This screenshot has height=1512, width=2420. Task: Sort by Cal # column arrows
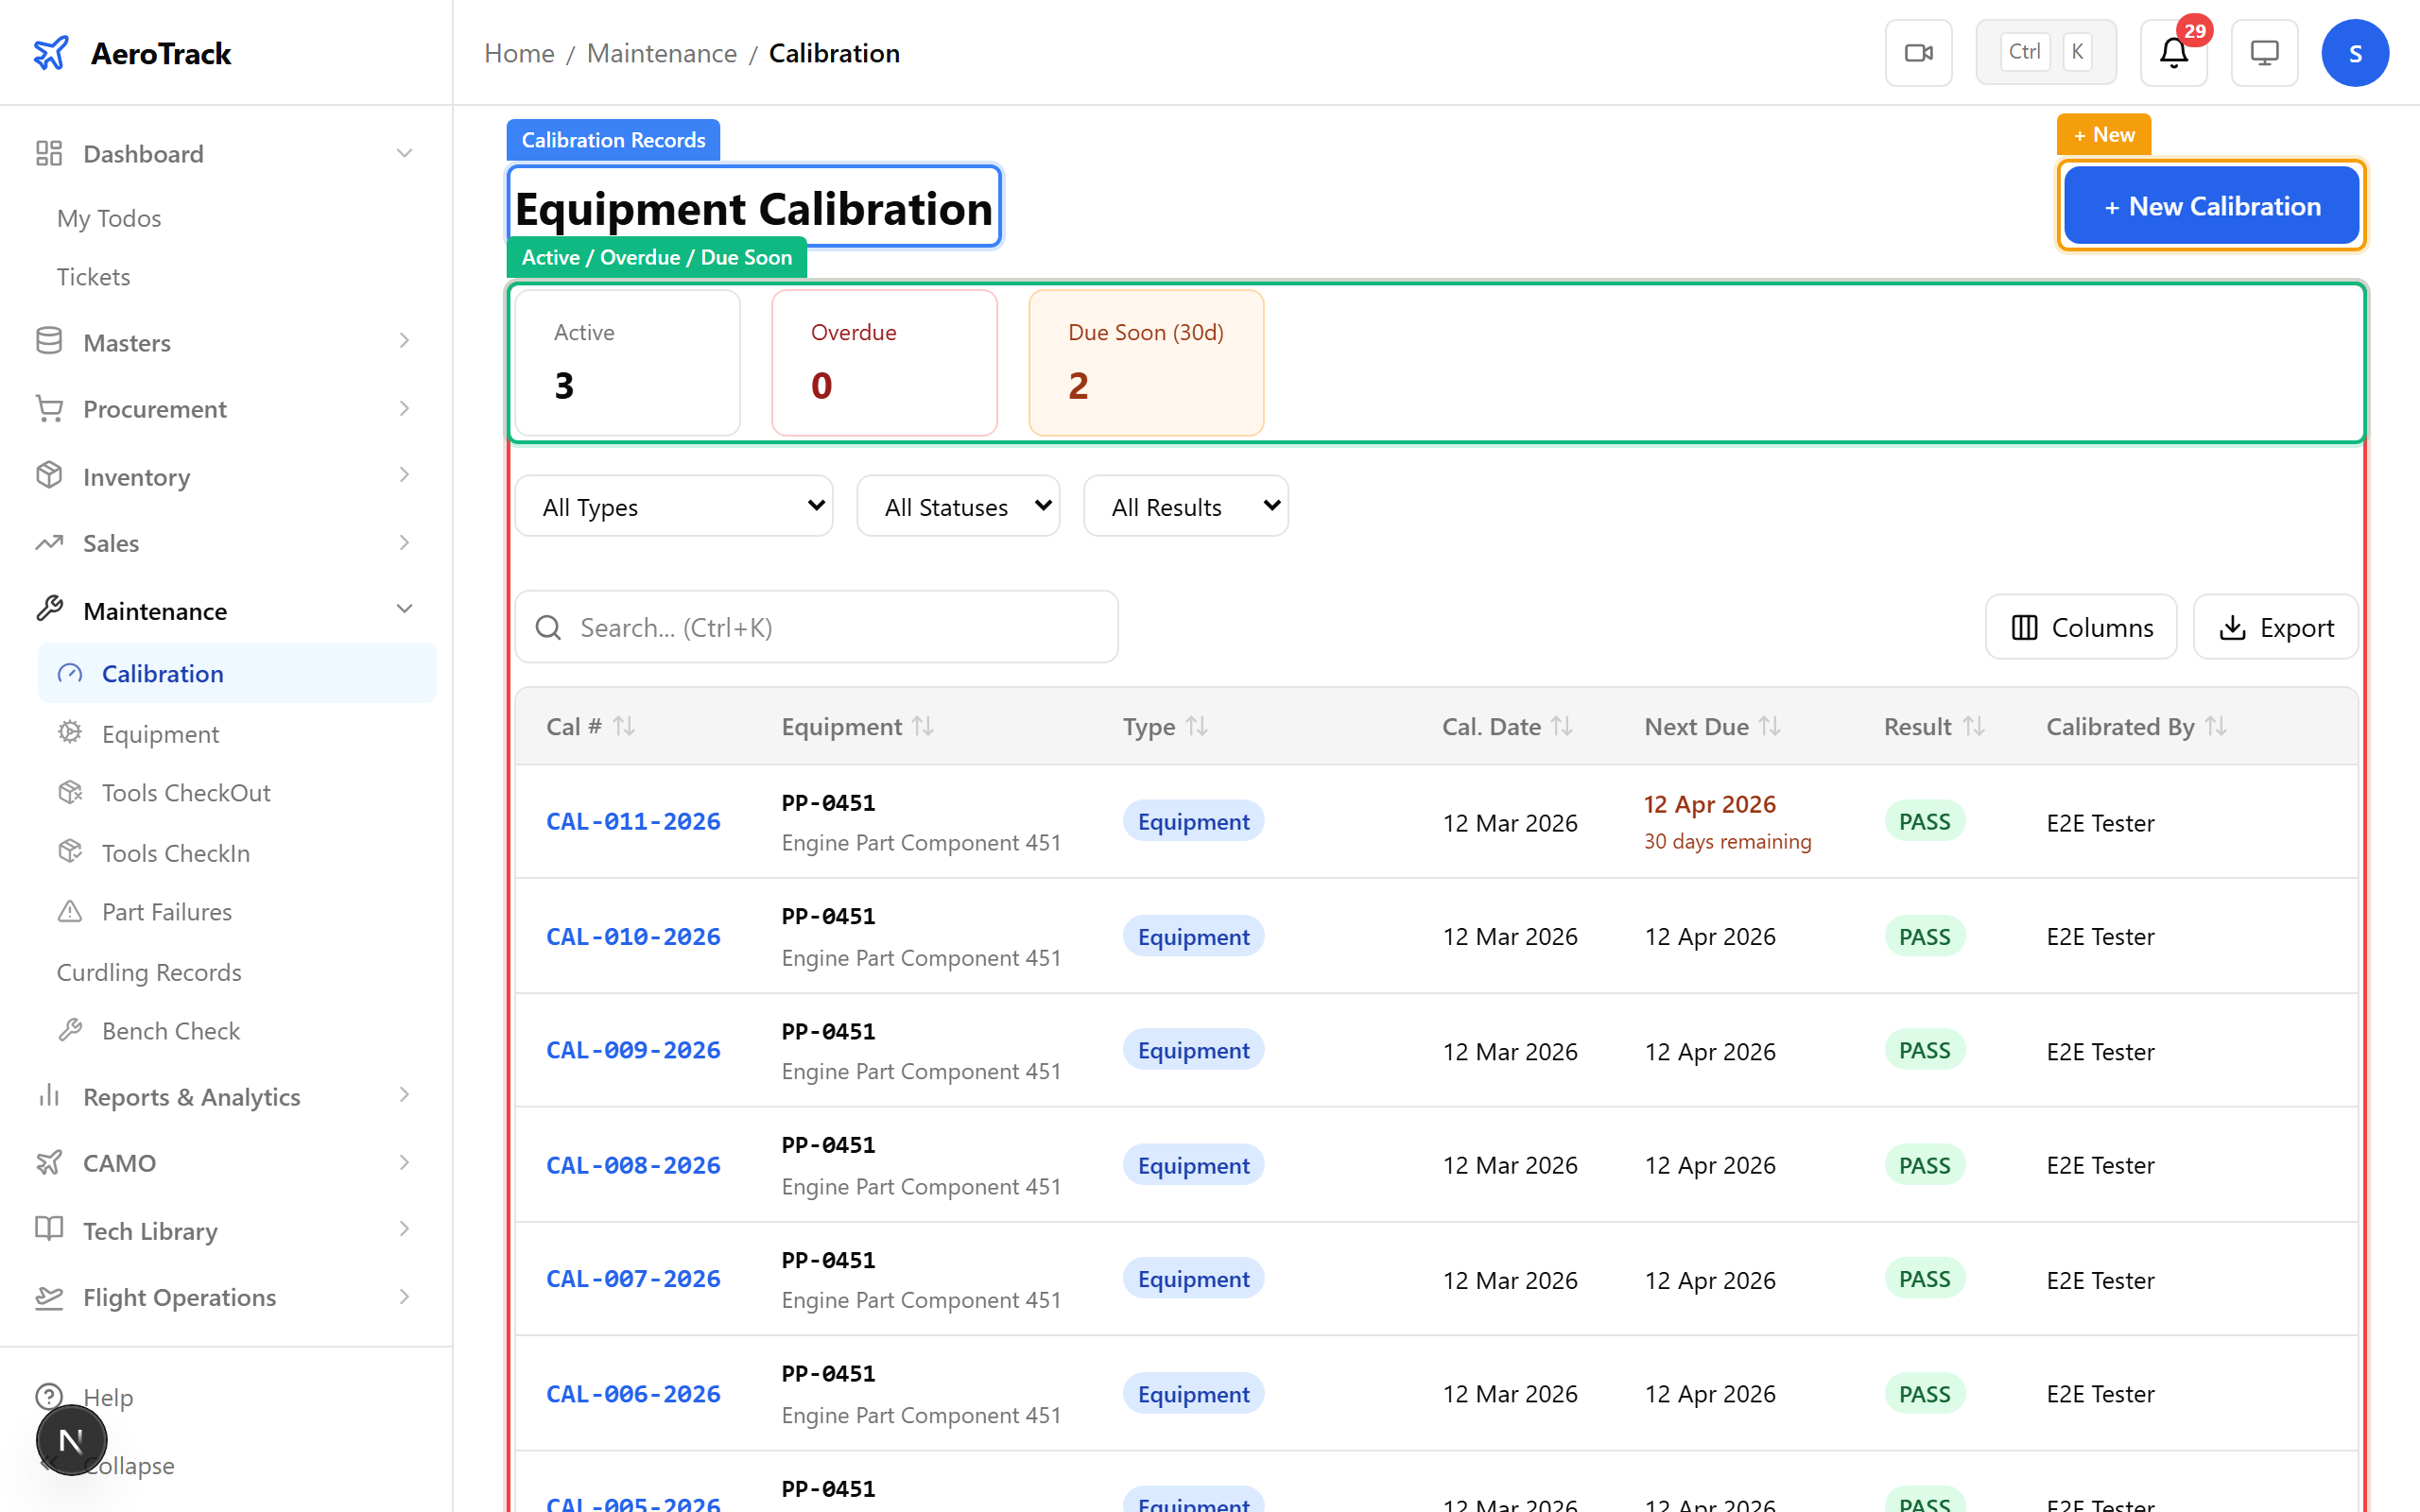(x=624, y=726)
